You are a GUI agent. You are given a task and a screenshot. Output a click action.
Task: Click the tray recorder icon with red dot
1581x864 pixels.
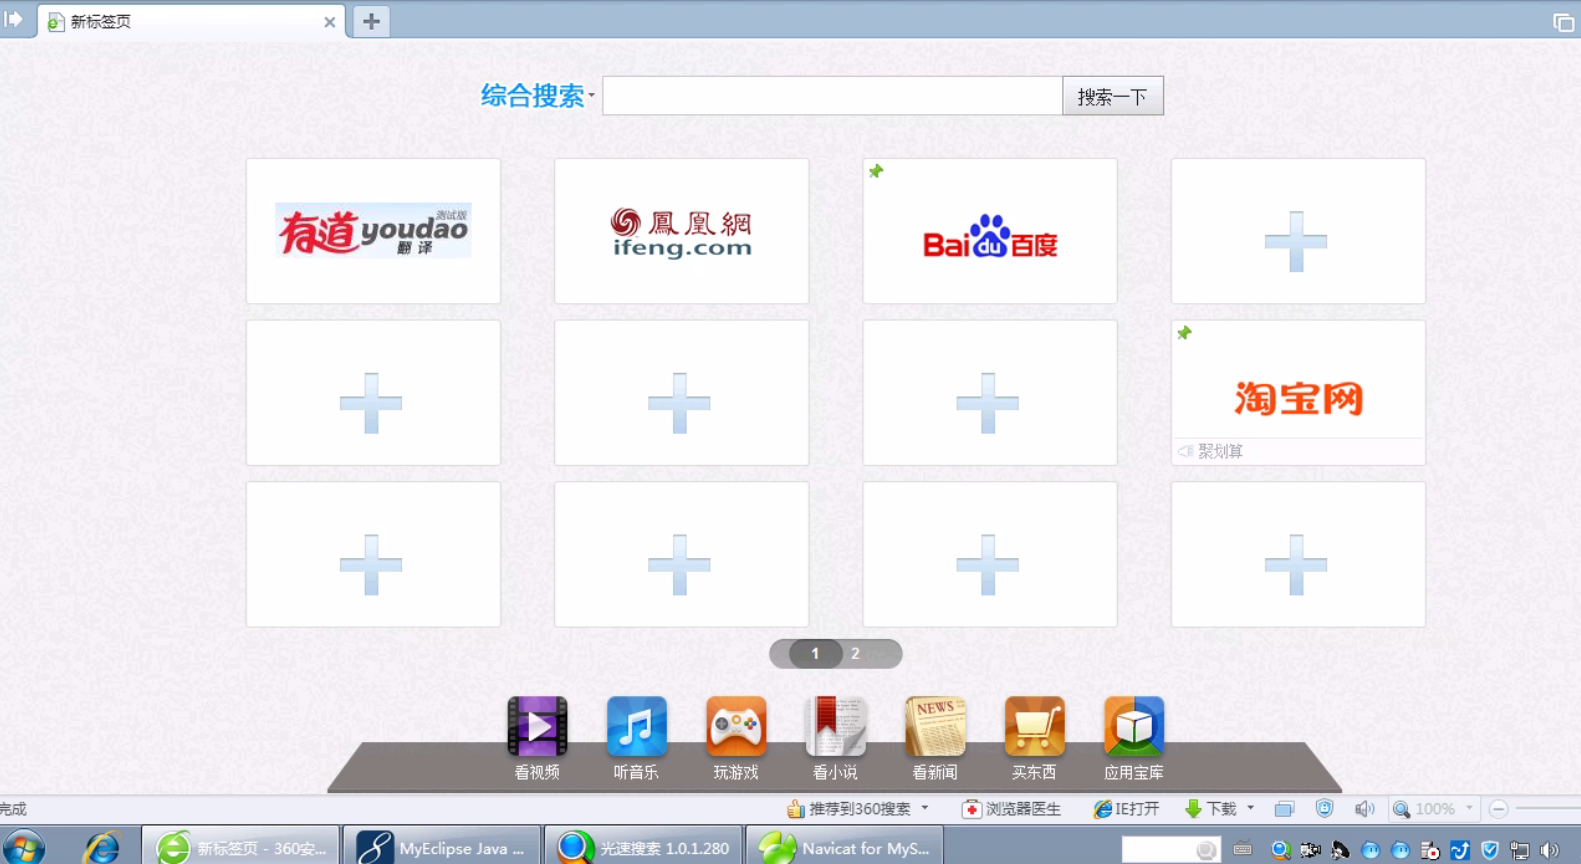pyautogui.click(x=1430, y=850)
